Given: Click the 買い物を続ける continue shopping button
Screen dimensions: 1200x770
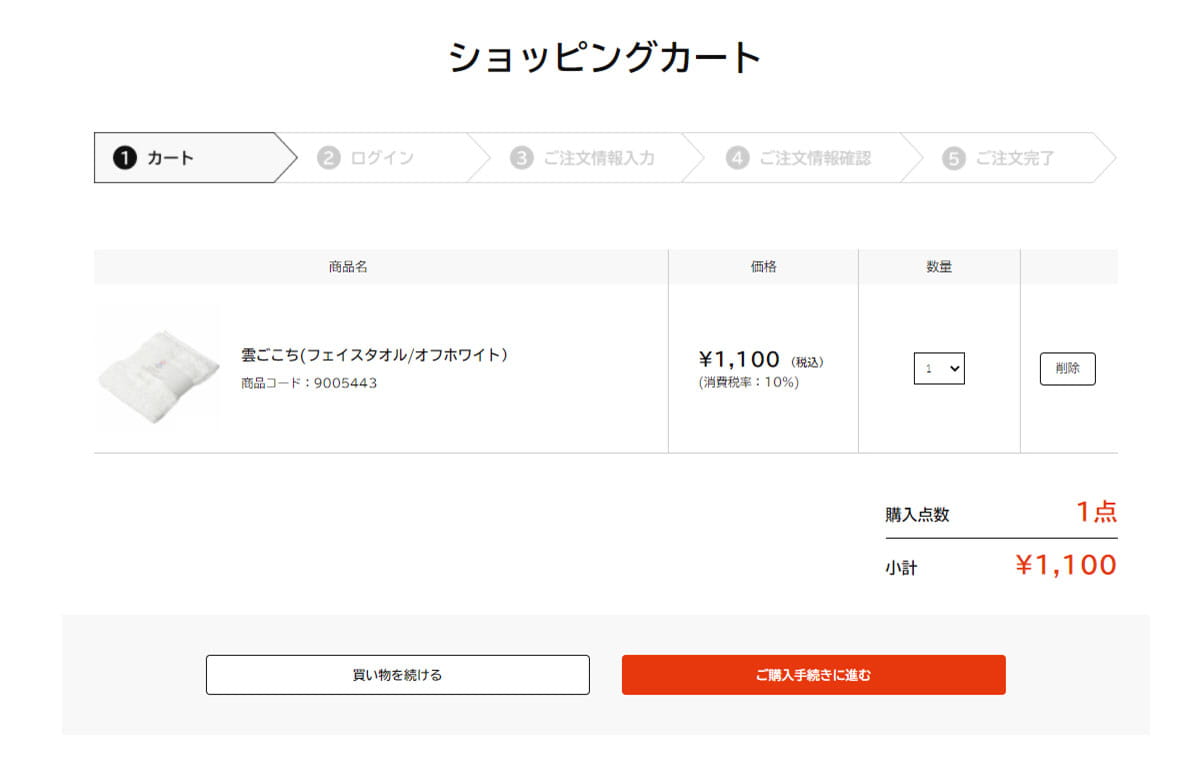Looking at the screenshot, I should point(397,674).
